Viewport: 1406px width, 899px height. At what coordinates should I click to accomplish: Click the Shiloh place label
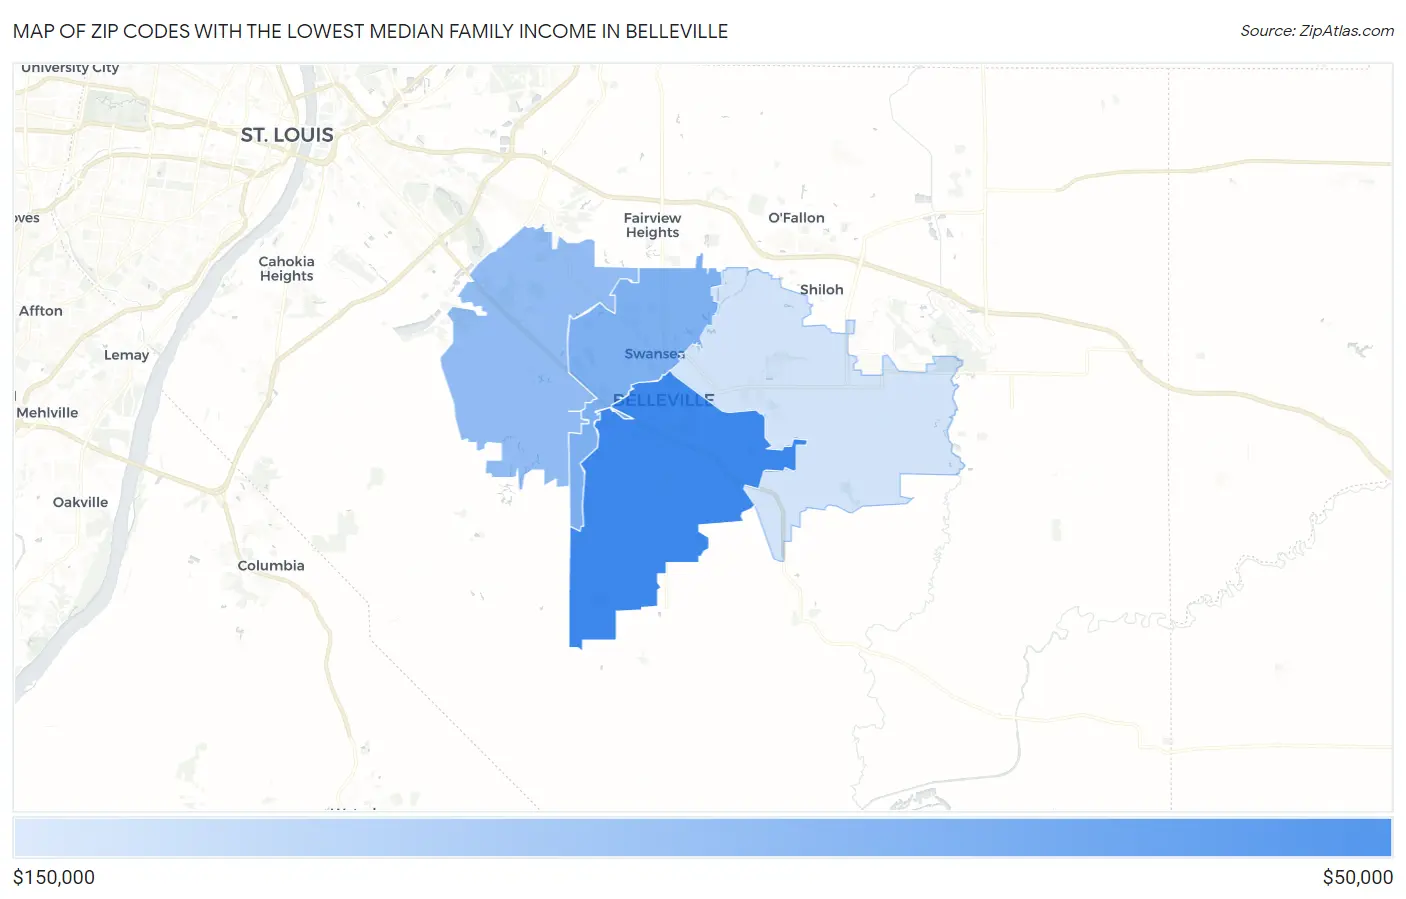point(821,290)
